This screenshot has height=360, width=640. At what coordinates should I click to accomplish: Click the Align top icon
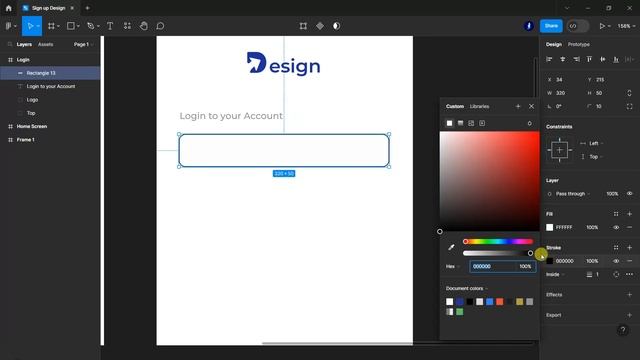[x=589, y=59]
